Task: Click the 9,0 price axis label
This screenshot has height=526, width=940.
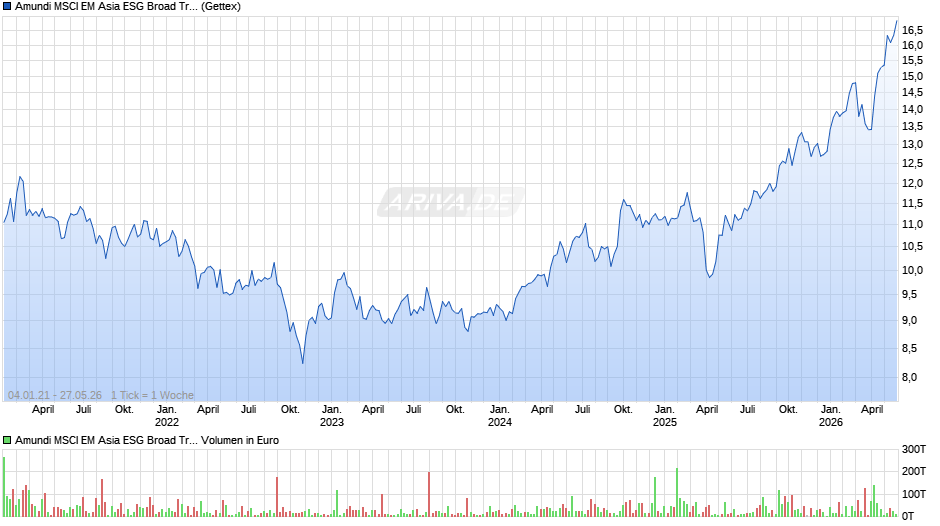Action: click(x=909, y=320)
